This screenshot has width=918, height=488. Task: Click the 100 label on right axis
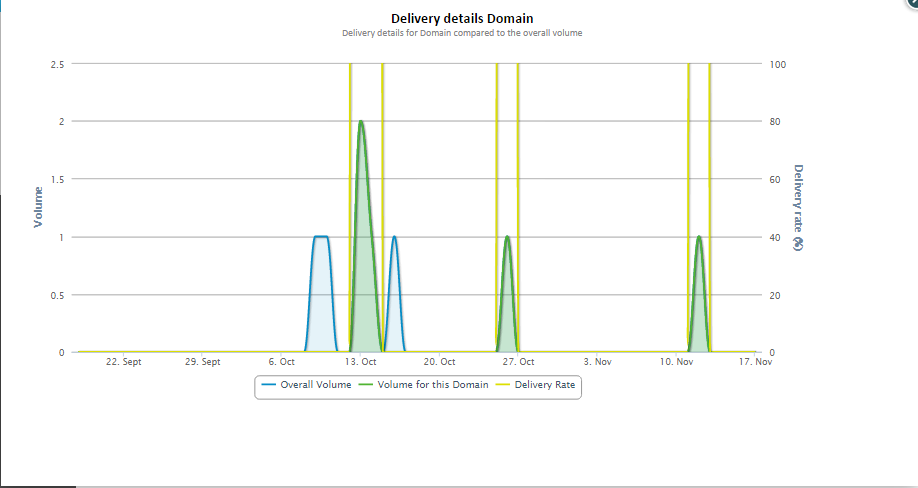click(778, 64)
